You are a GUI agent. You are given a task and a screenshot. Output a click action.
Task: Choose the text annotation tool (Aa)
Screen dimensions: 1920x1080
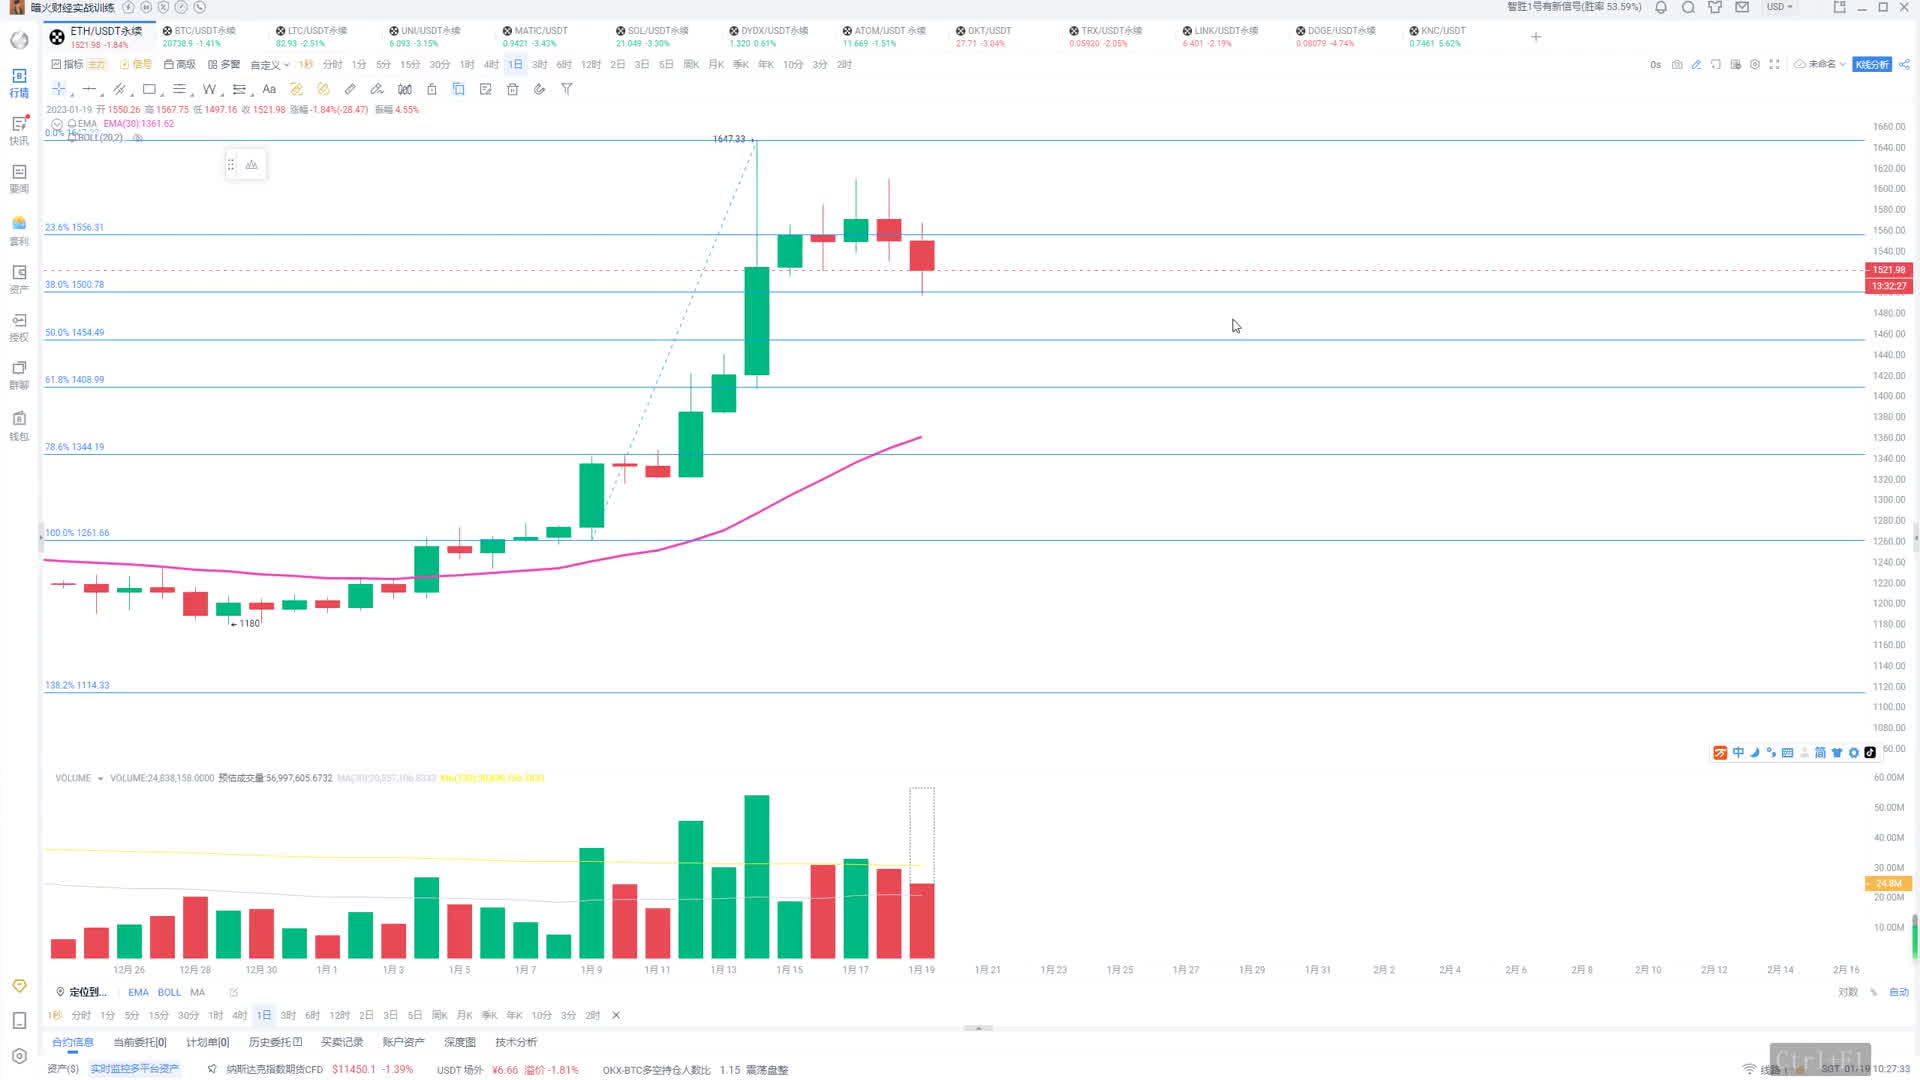coord(269,89)
